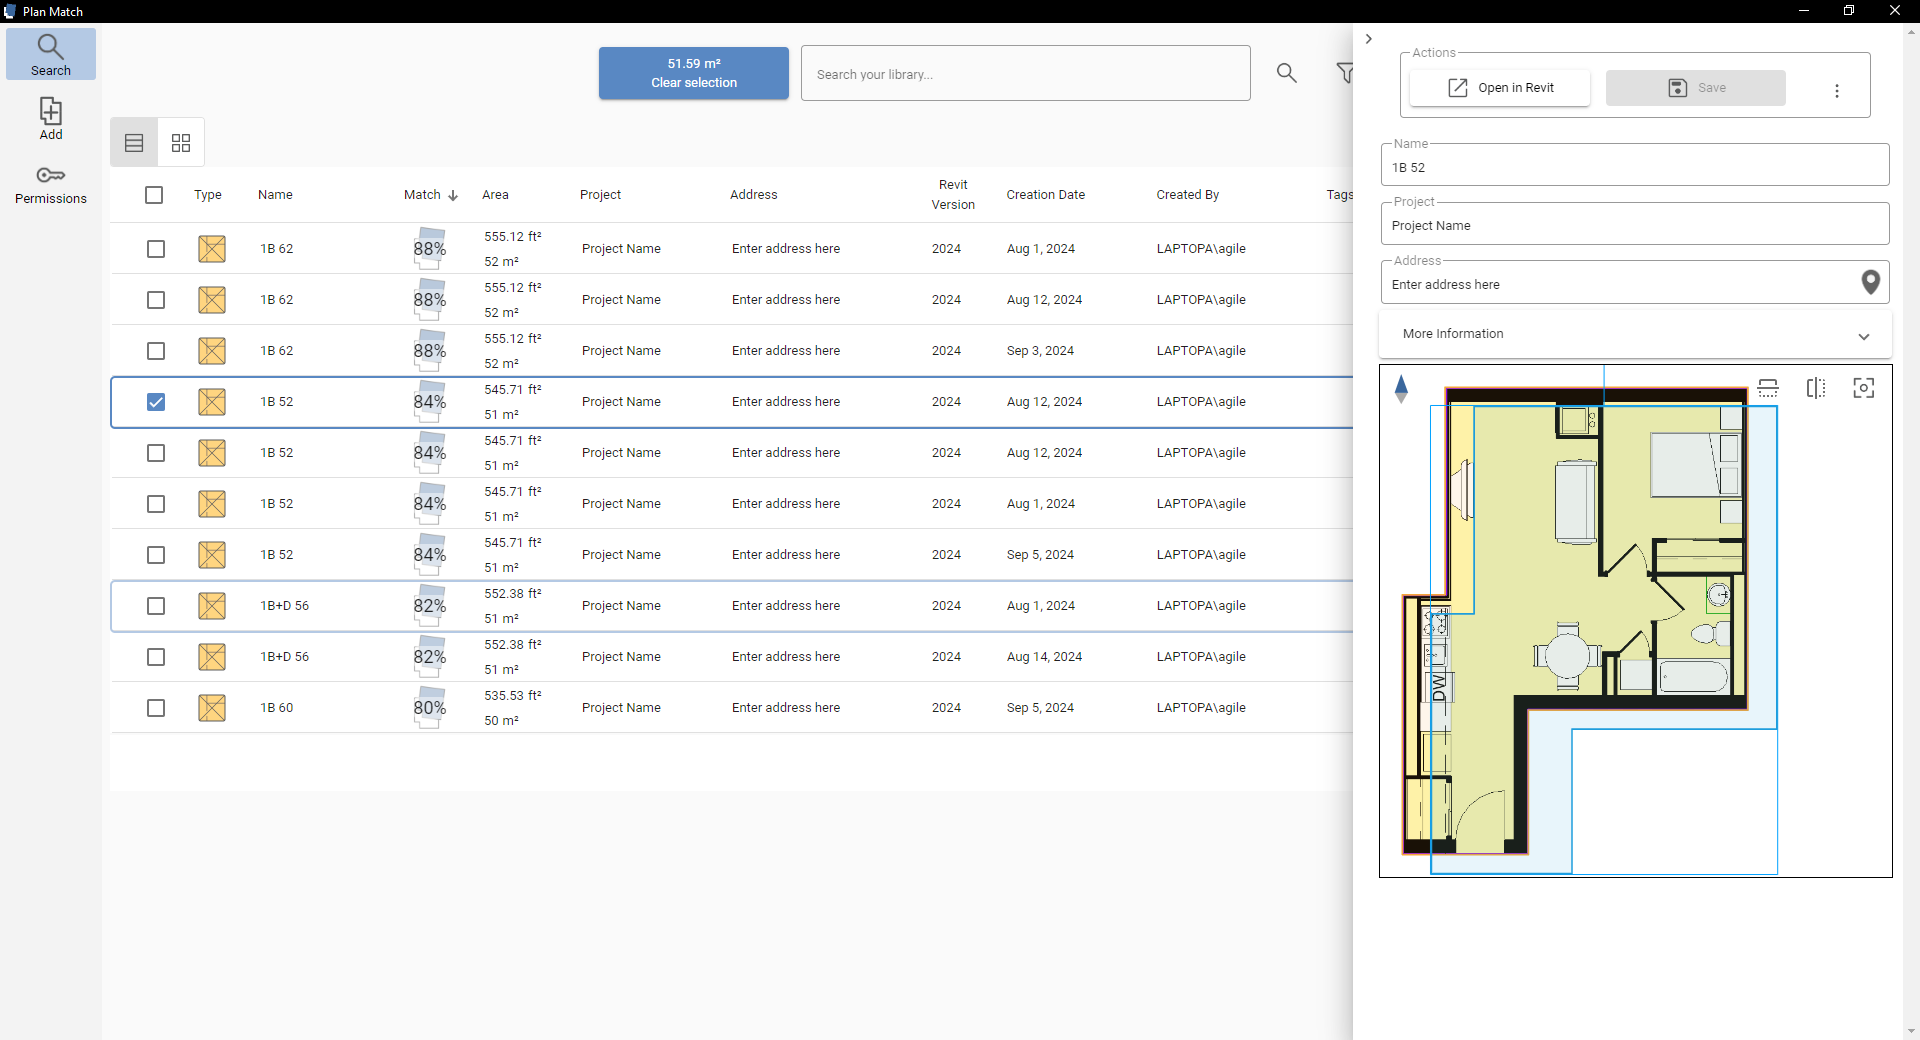Image resolution: width=1920 pixels, height=1040 pixels.
Task: Check the box for the 1B 60 row
Action: [156, 708]
